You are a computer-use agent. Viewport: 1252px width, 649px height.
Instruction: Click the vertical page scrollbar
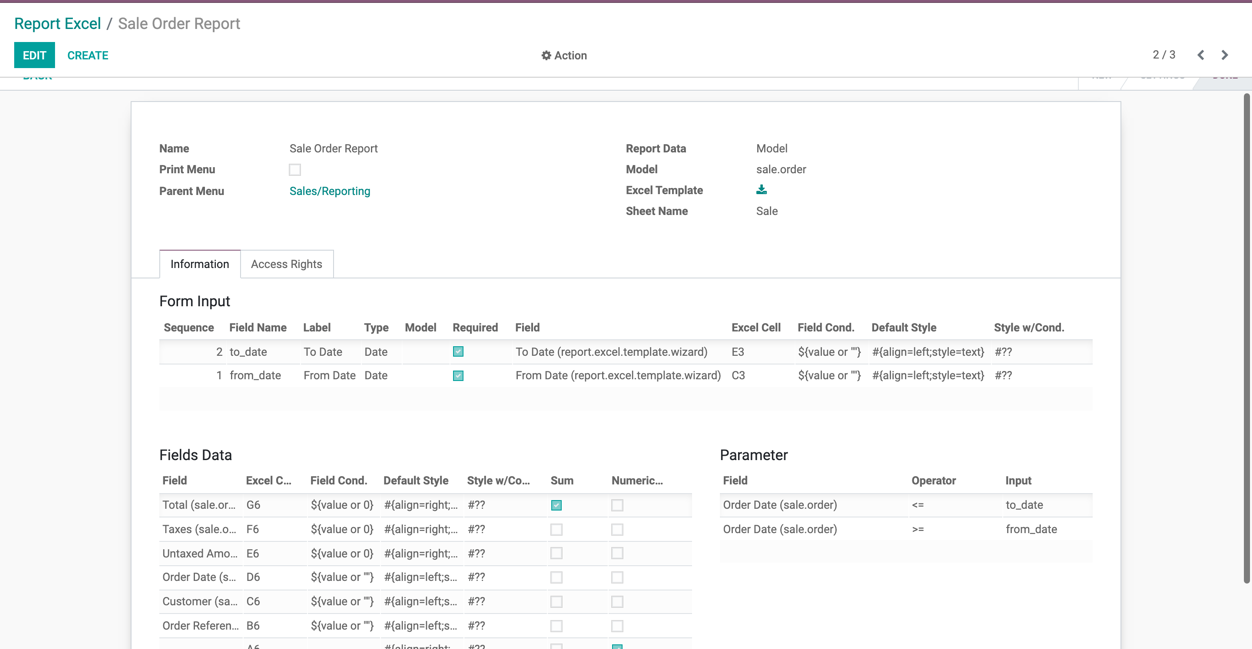[x=1246, y=338]
